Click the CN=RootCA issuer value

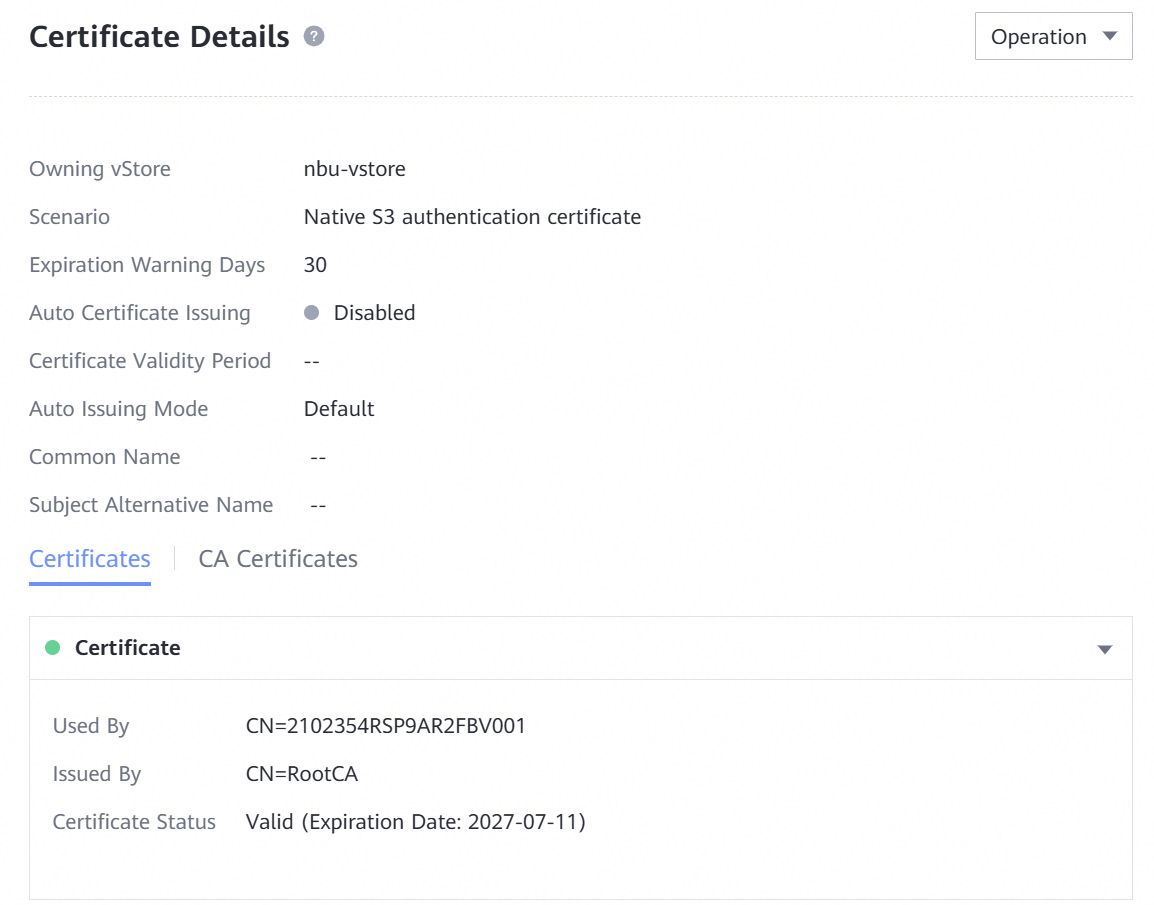coord(302,774)
